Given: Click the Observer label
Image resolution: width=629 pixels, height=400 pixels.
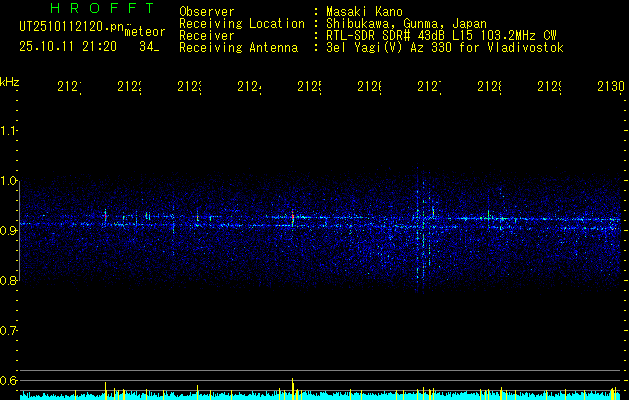Looking at the screenshot, I should [207, 12].
